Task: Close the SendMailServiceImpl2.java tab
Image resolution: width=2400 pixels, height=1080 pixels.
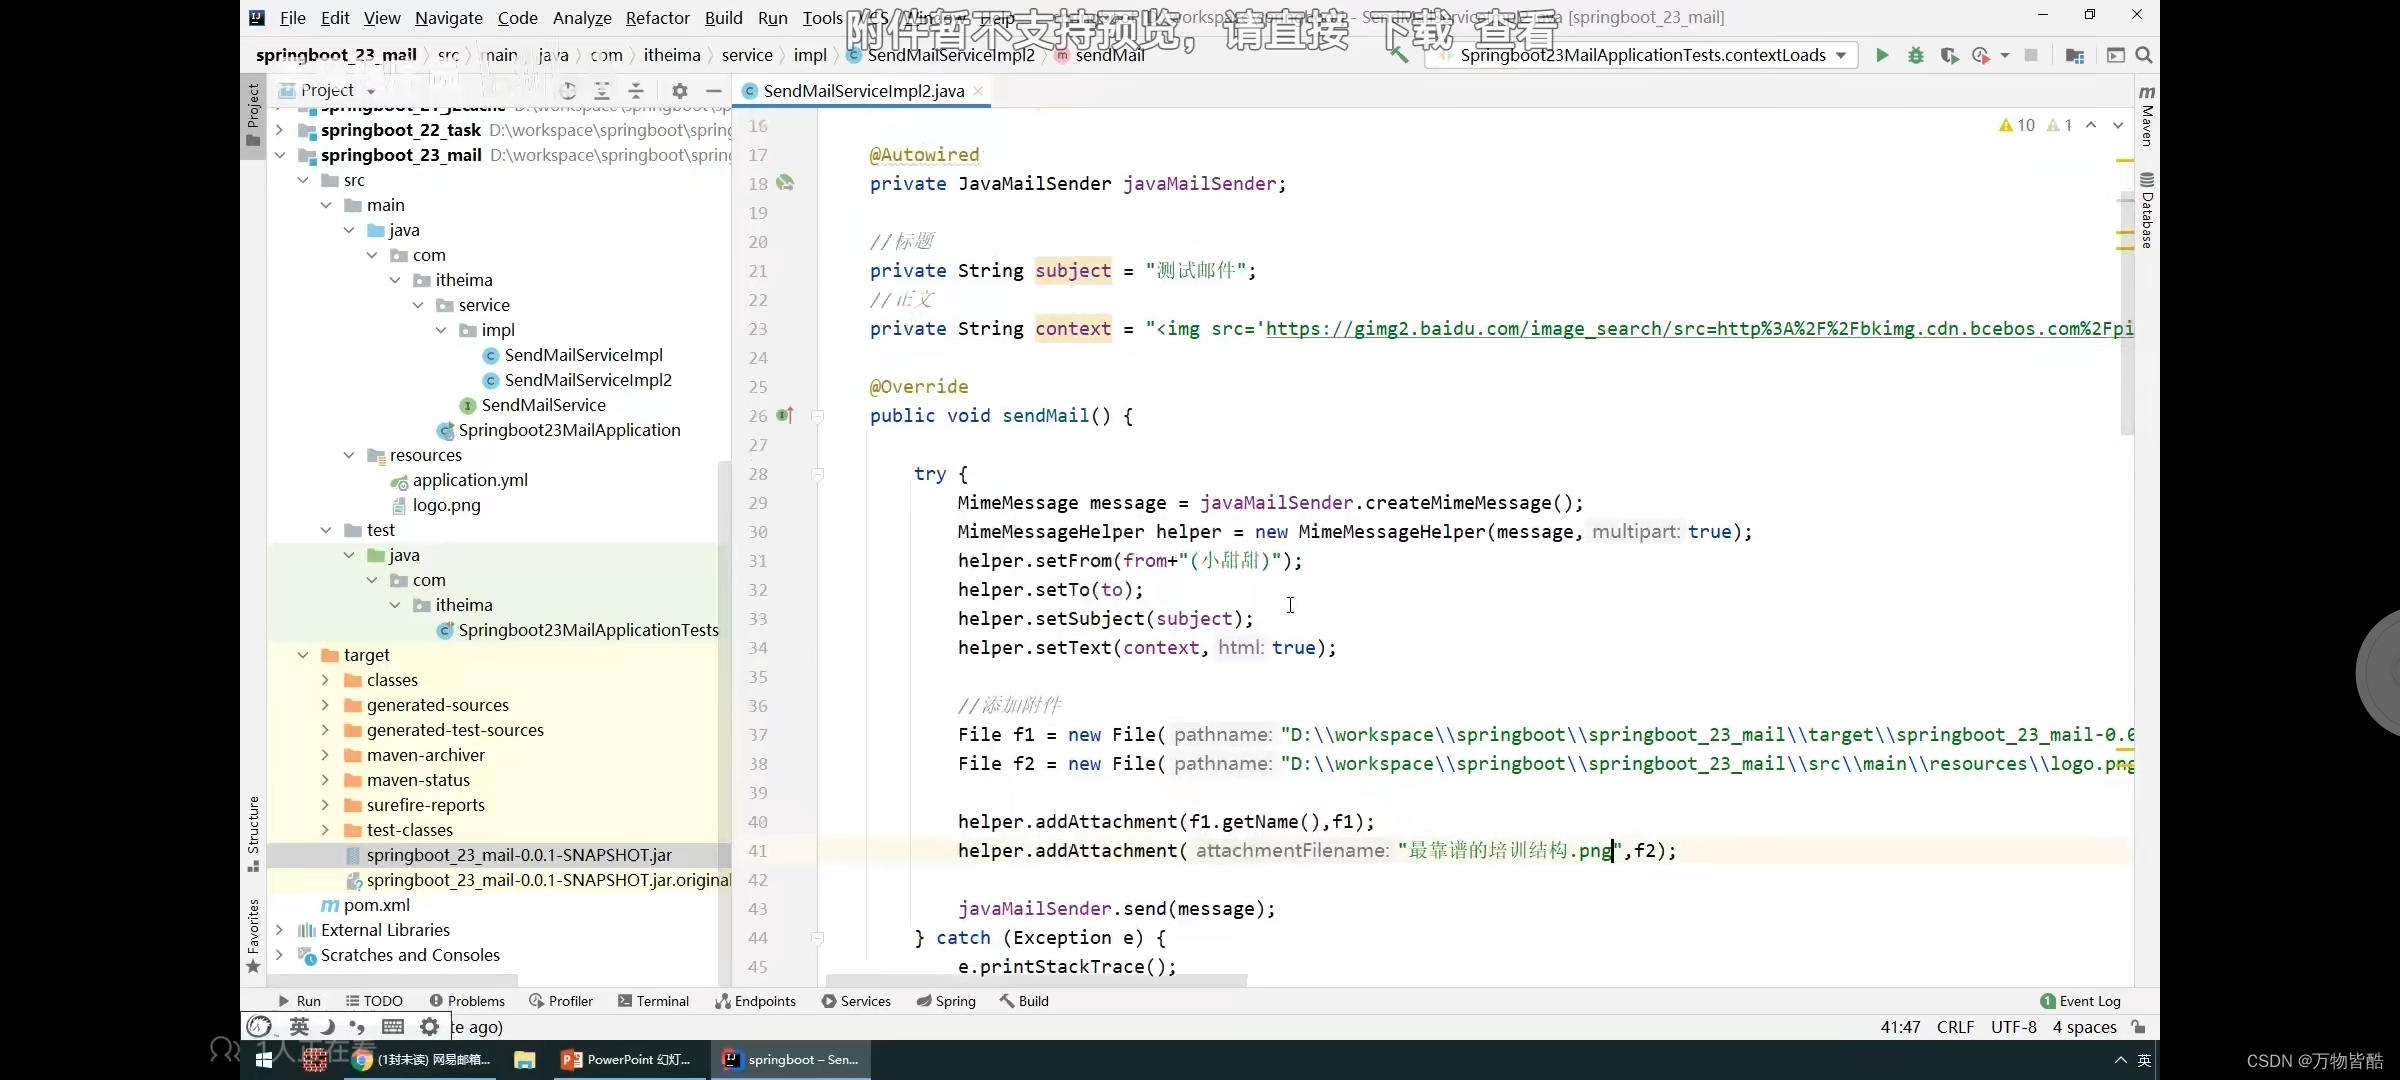Action: pyautogui.click(x=978, y=91)
